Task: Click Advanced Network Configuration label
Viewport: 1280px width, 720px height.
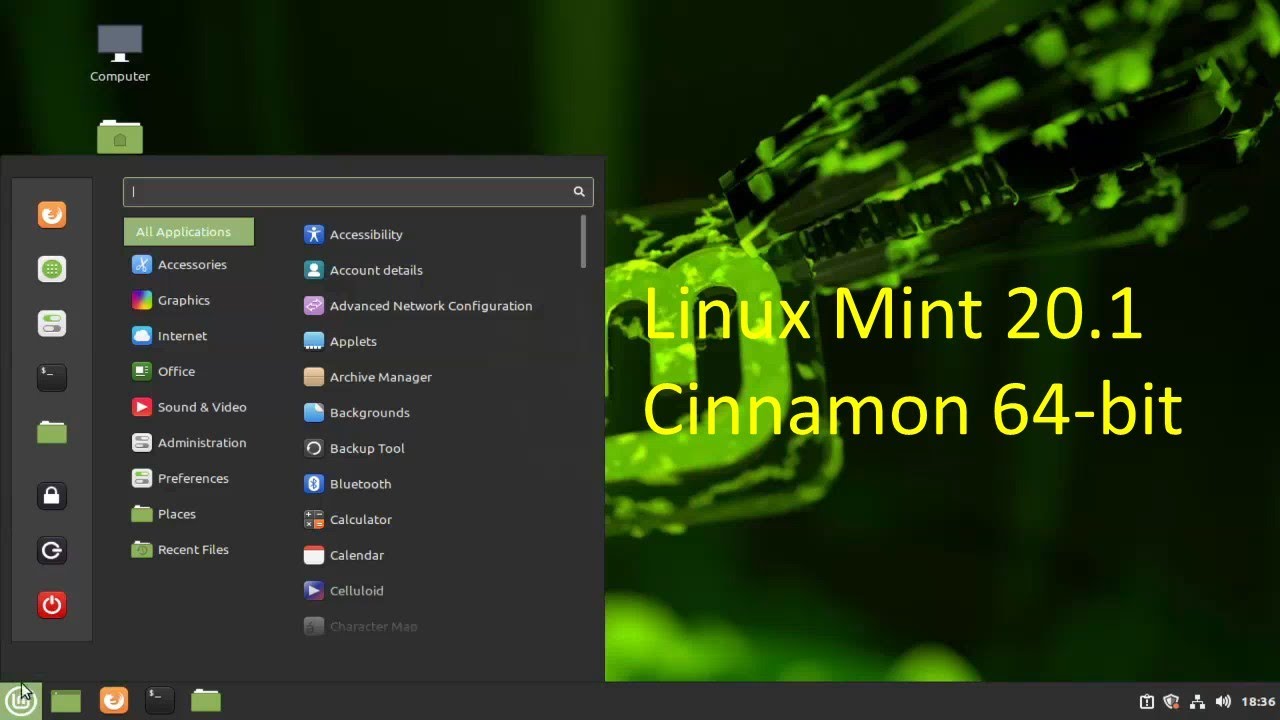Action: [431, 306]
